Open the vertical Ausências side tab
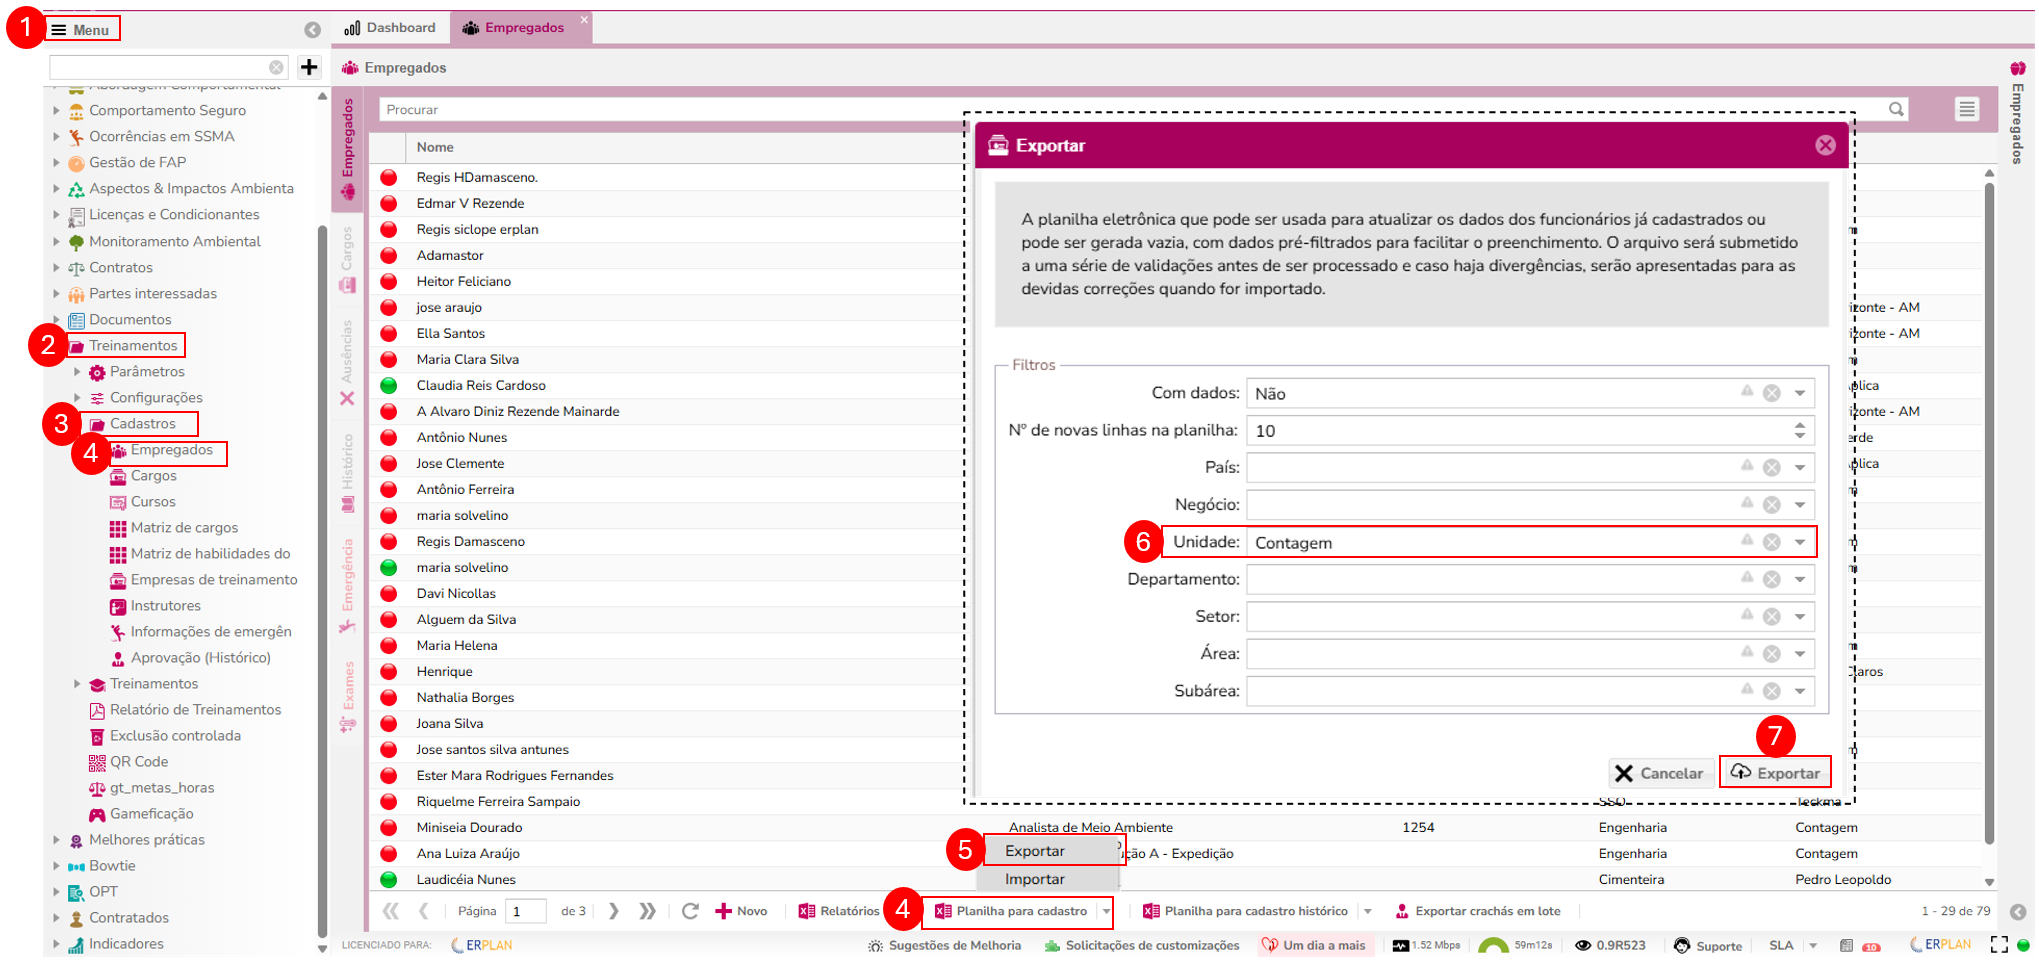 [x=347, y=362]
